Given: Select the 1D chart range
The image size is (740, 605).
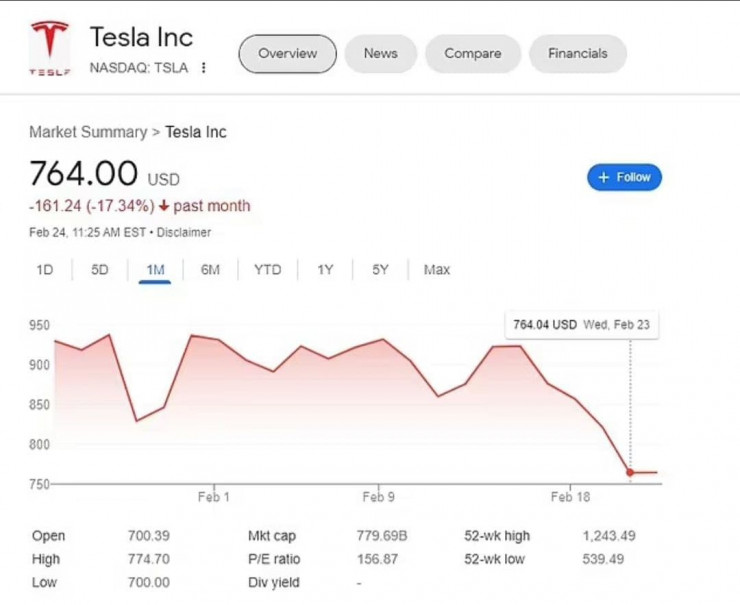Looking at the screenshot, I should (x=45, y=270).
